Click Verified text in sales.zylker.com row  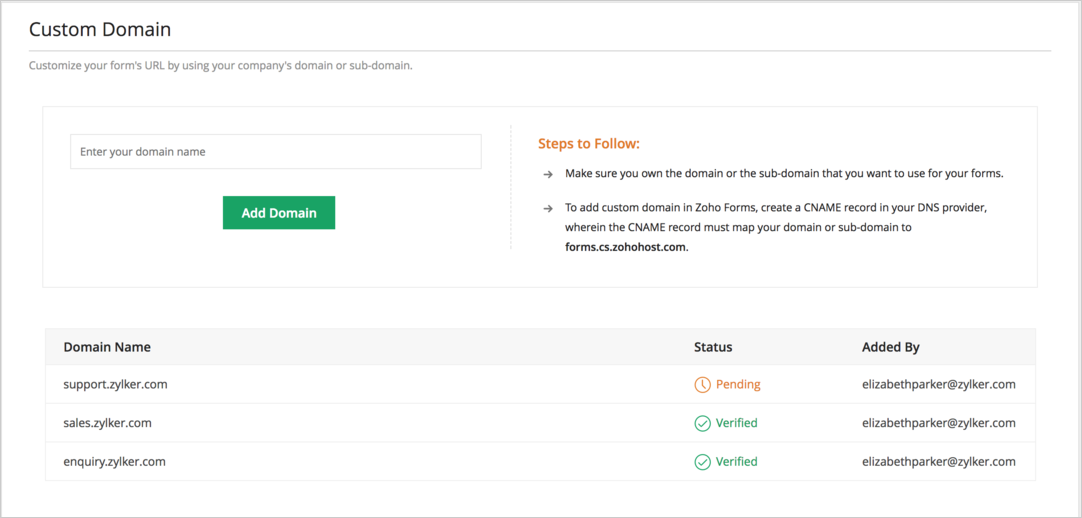(737, 423)
